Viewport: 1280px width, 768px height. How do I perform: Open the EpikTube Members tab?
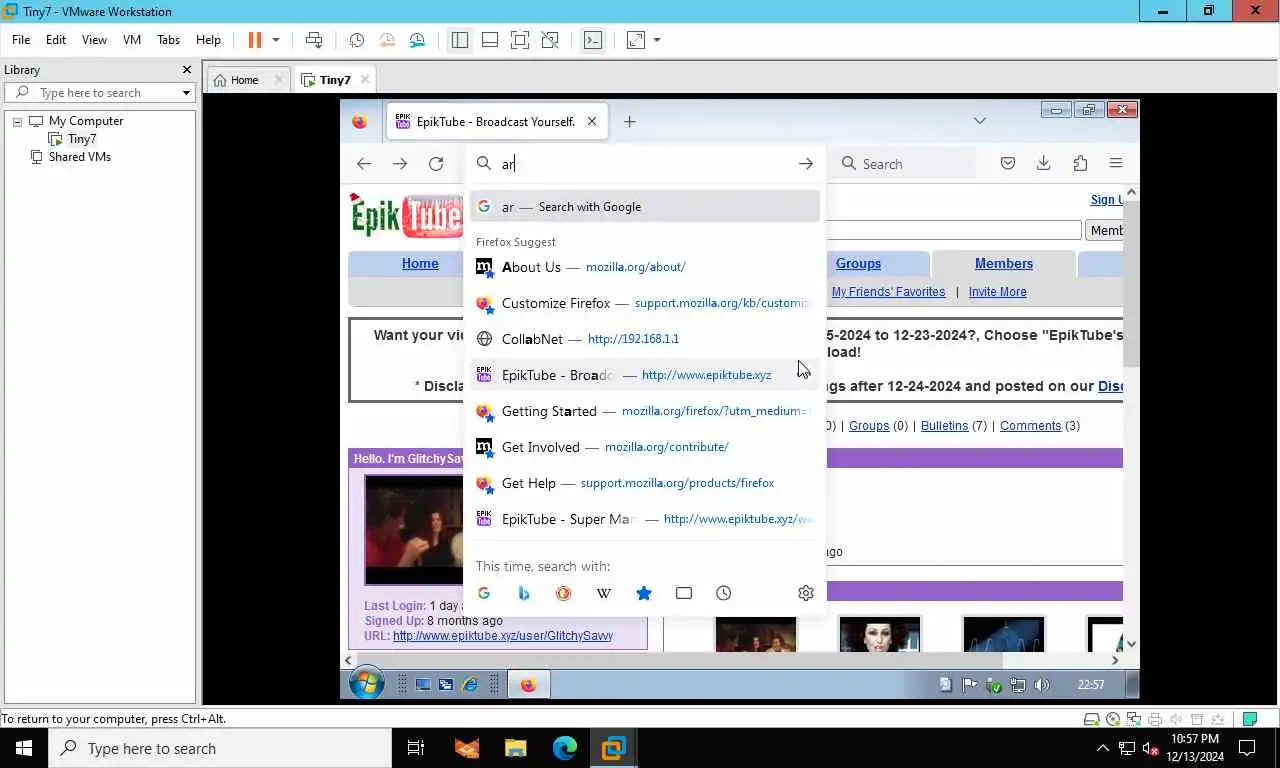pos(1004,264)
